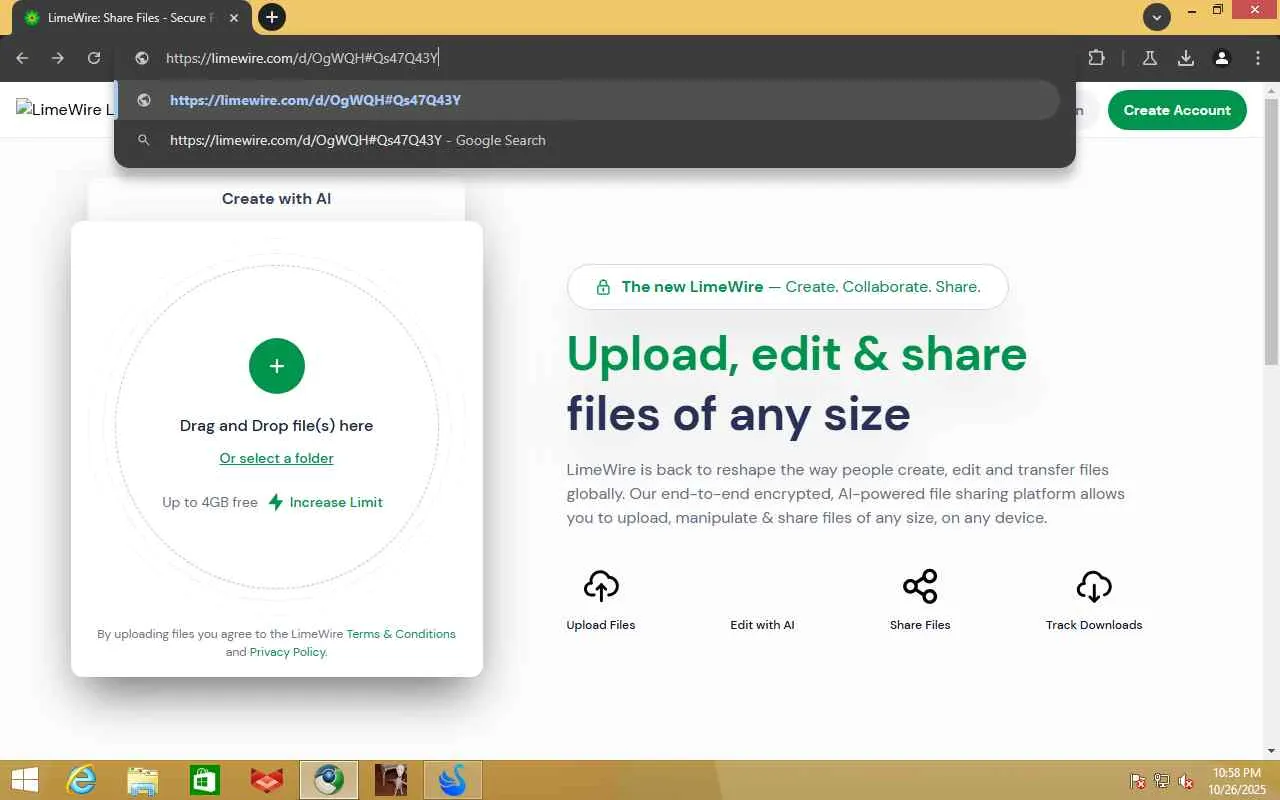The image size is (1280, 800).
Task: Close the LimeWire browser tab
Action: click(234, 18)
